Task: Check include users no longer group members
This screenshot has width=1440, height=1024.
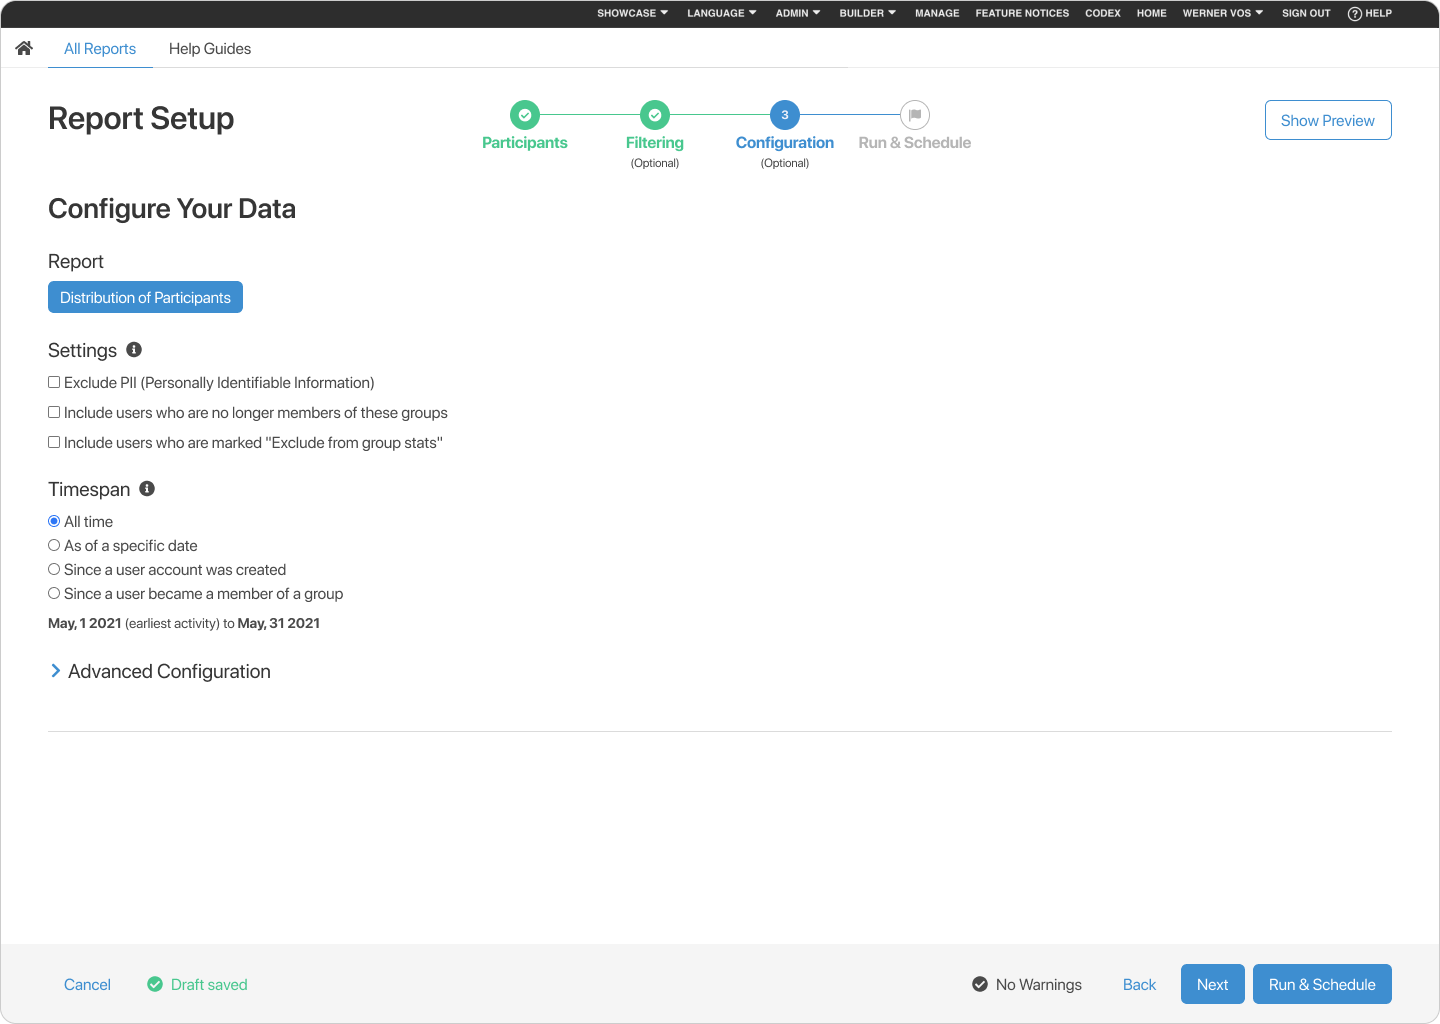Action: click(x=53, y=411)
